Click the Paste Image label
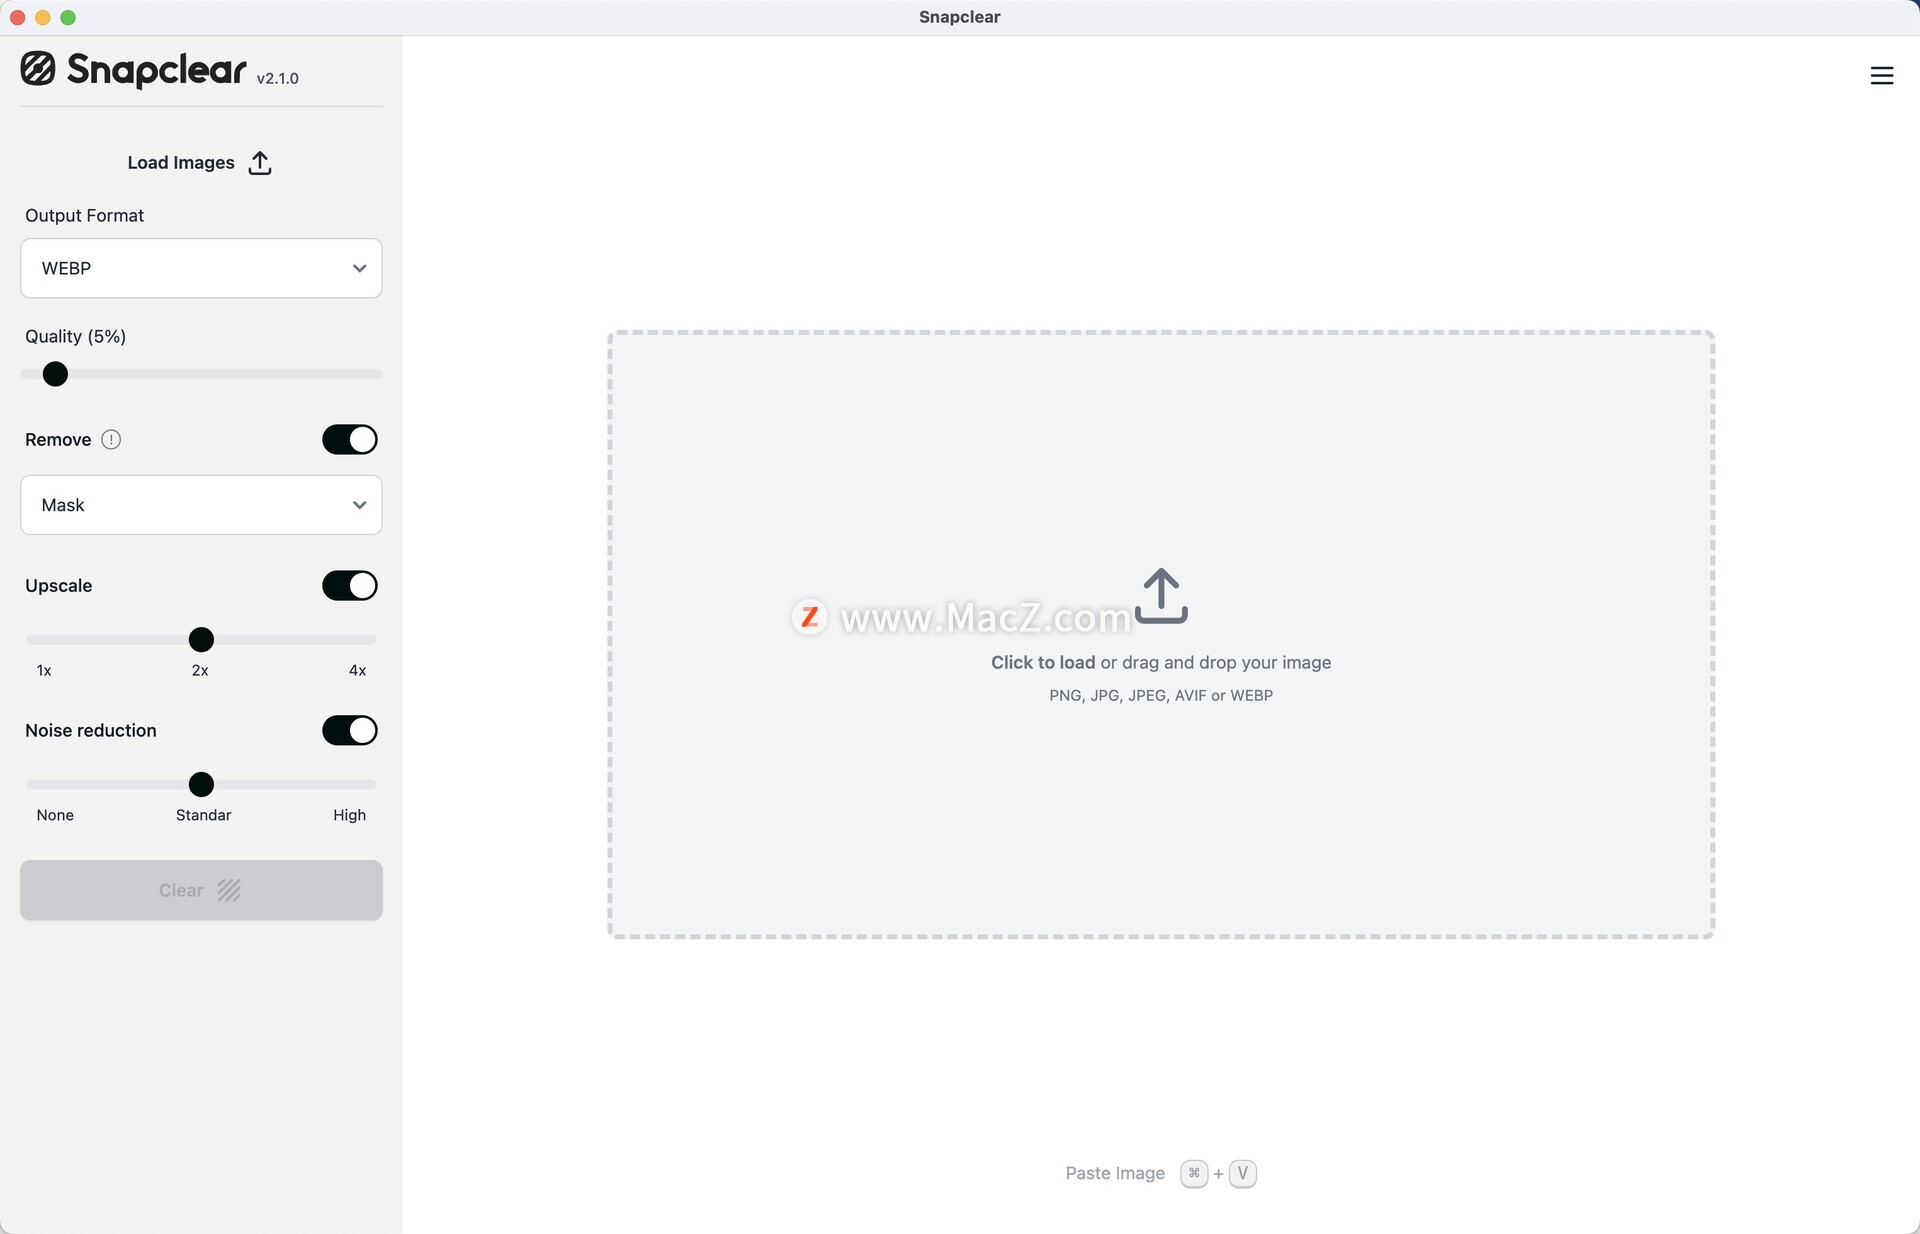 (1115, 1173)
